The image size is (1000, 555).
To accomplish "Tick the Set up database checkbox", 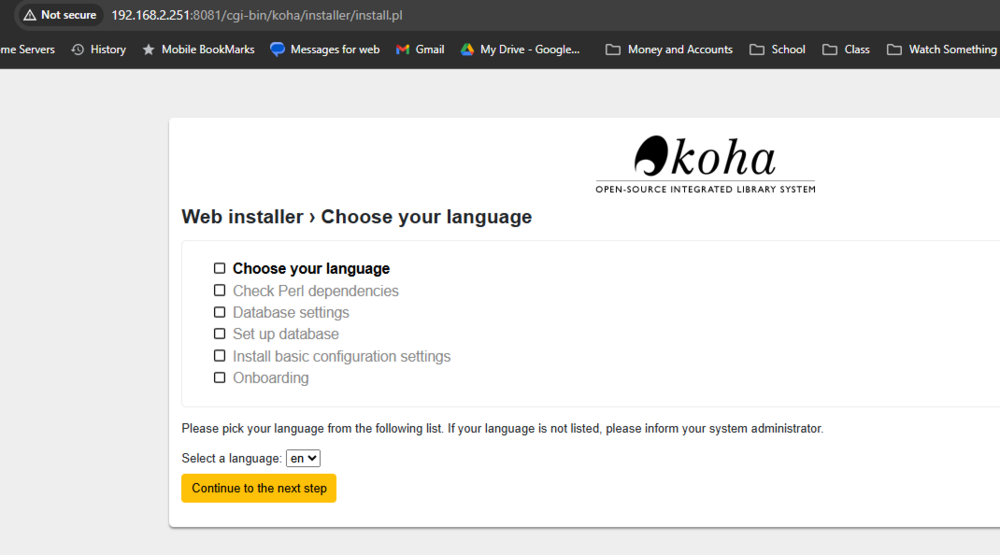I will [x=219, y=334].
